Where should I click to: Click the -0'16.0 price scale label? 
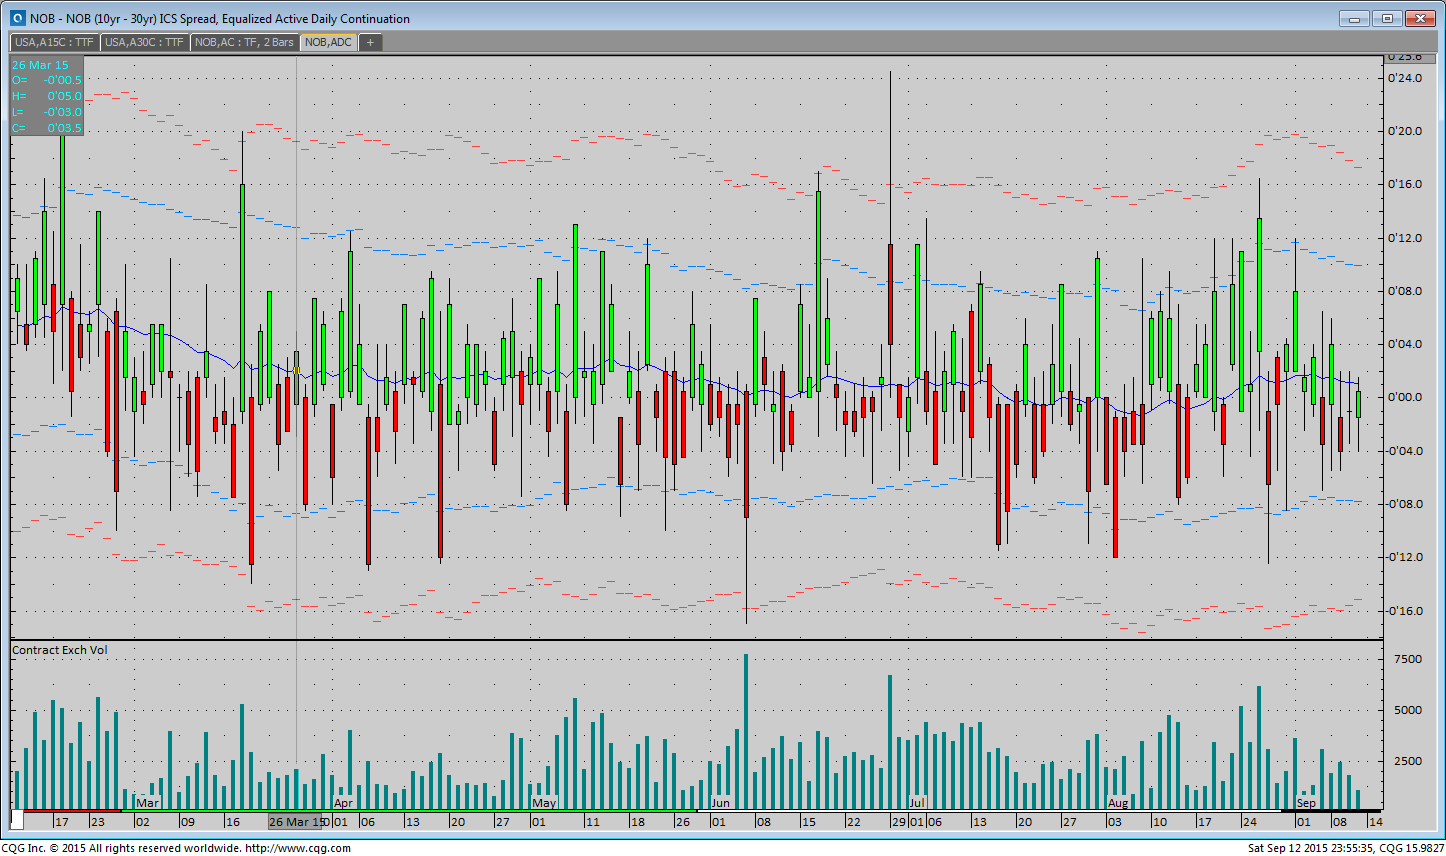coord(1403,611)
